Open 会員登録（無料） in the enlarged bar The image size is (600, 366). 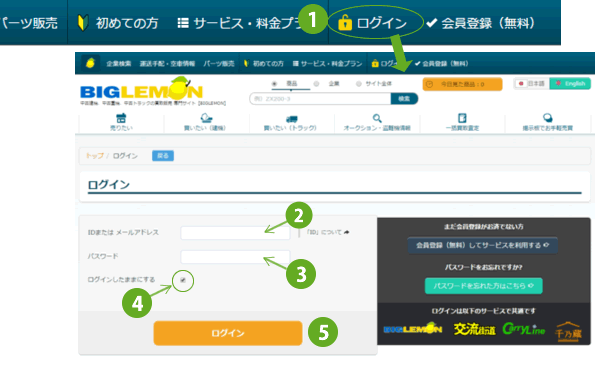pos(481,23)
